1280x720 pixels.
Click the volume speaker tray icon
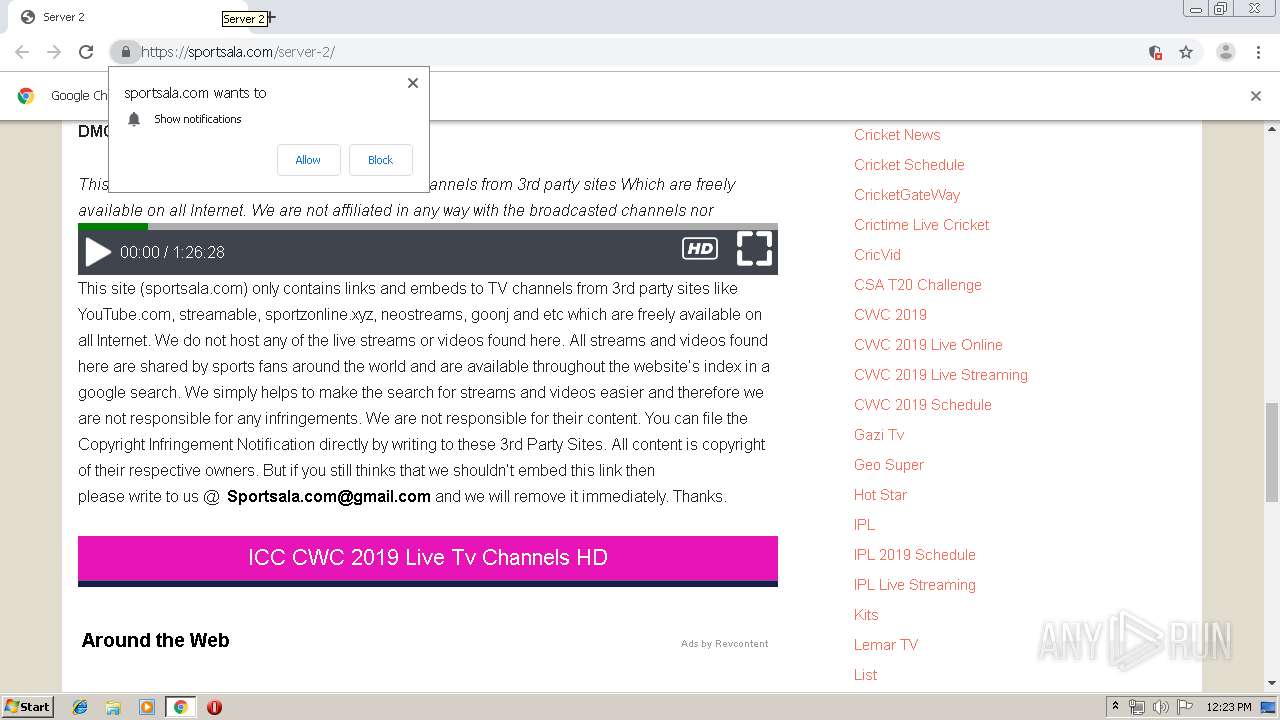1161,707
